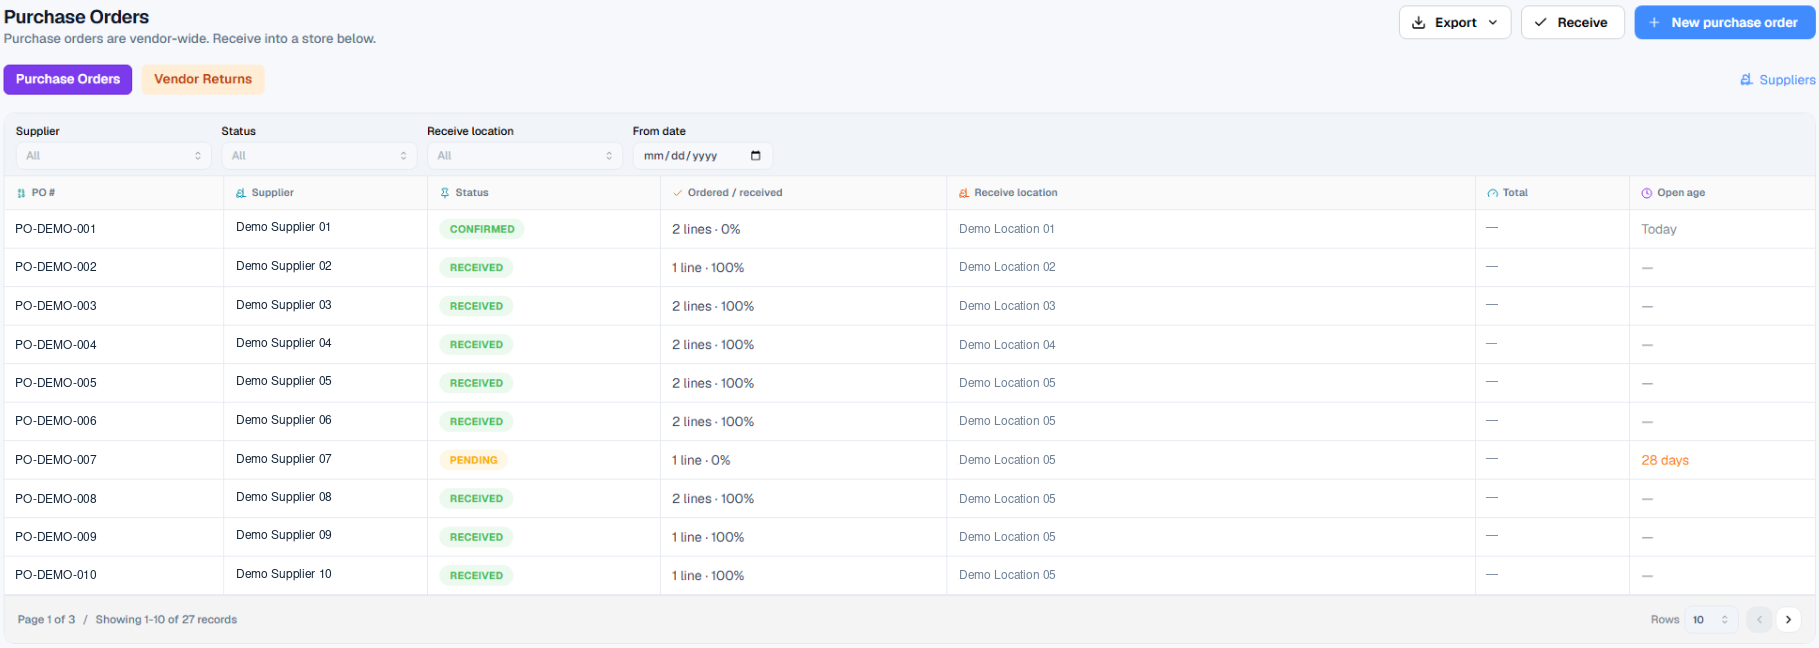Viewport: 1819px width, 648px height.
Task: Click "2 lines · 0%" for PO-DEMO-001
Action: 706,230
